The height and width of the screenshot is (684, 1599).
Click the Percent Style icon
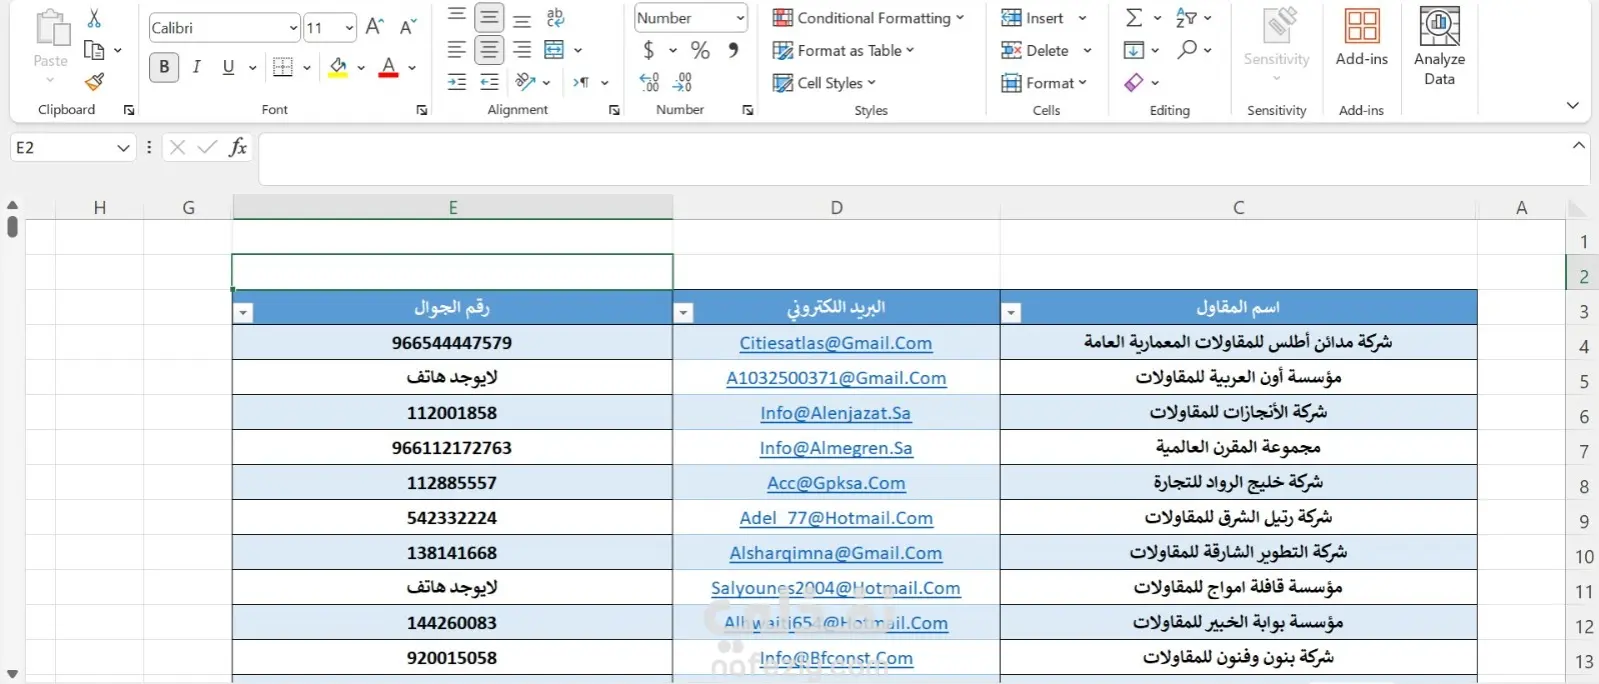(x=700, y=50)
